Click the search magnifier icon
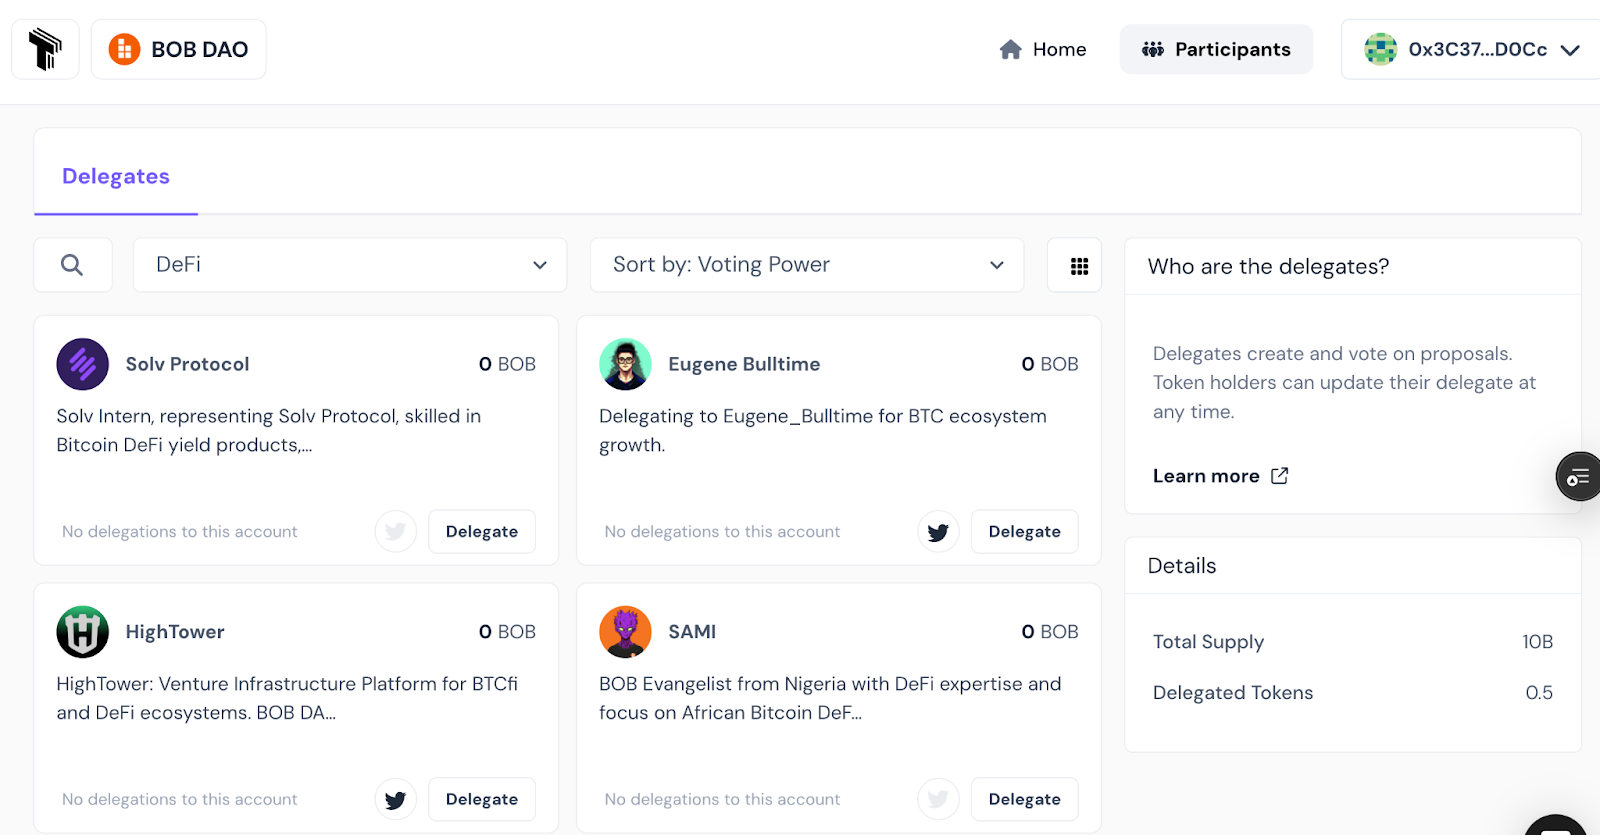 [72, 265]
